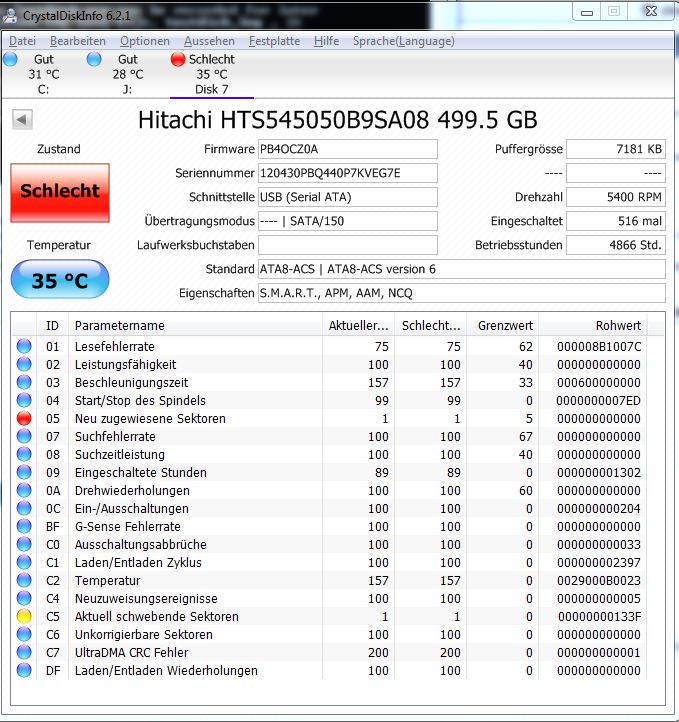This screenshot has height=722, width=679.
Task: Click the Drehzahl value 5400 RPM
Action: coord(616,197)
